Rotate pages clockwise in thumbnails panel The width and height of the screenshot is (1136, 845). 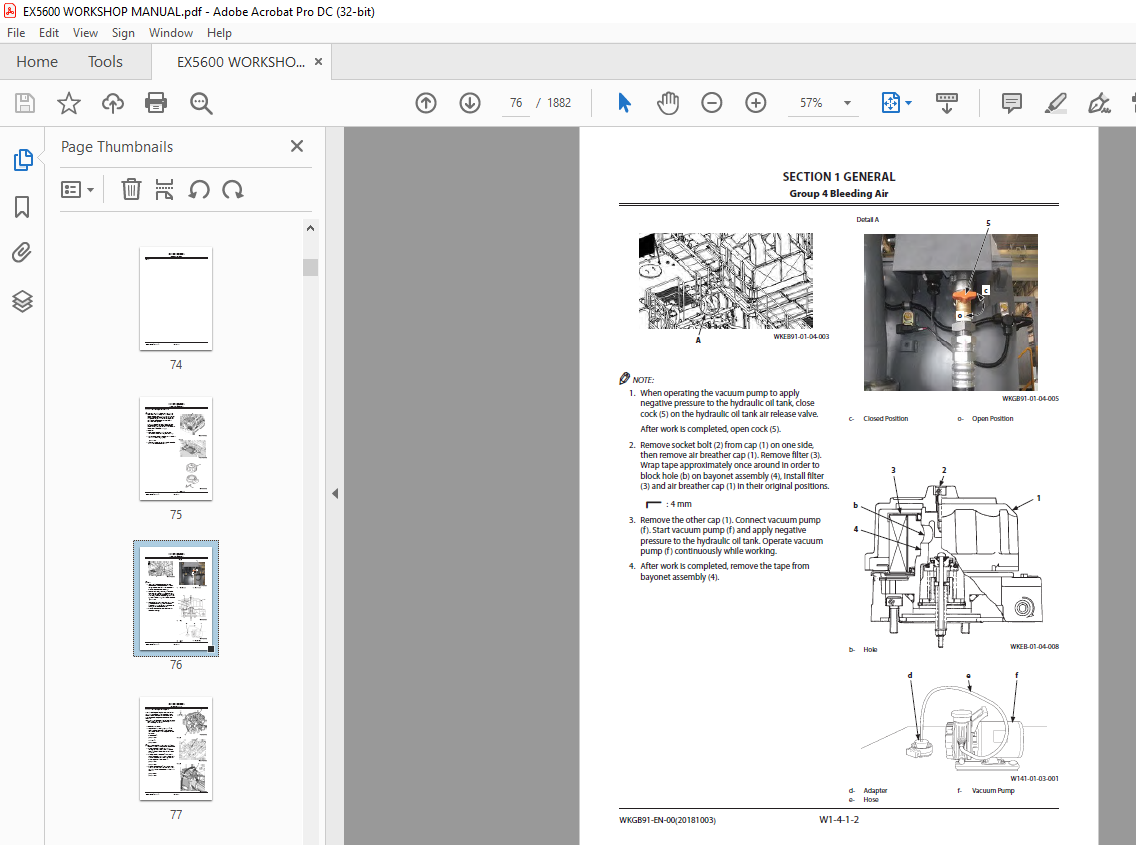click(233, 189)
